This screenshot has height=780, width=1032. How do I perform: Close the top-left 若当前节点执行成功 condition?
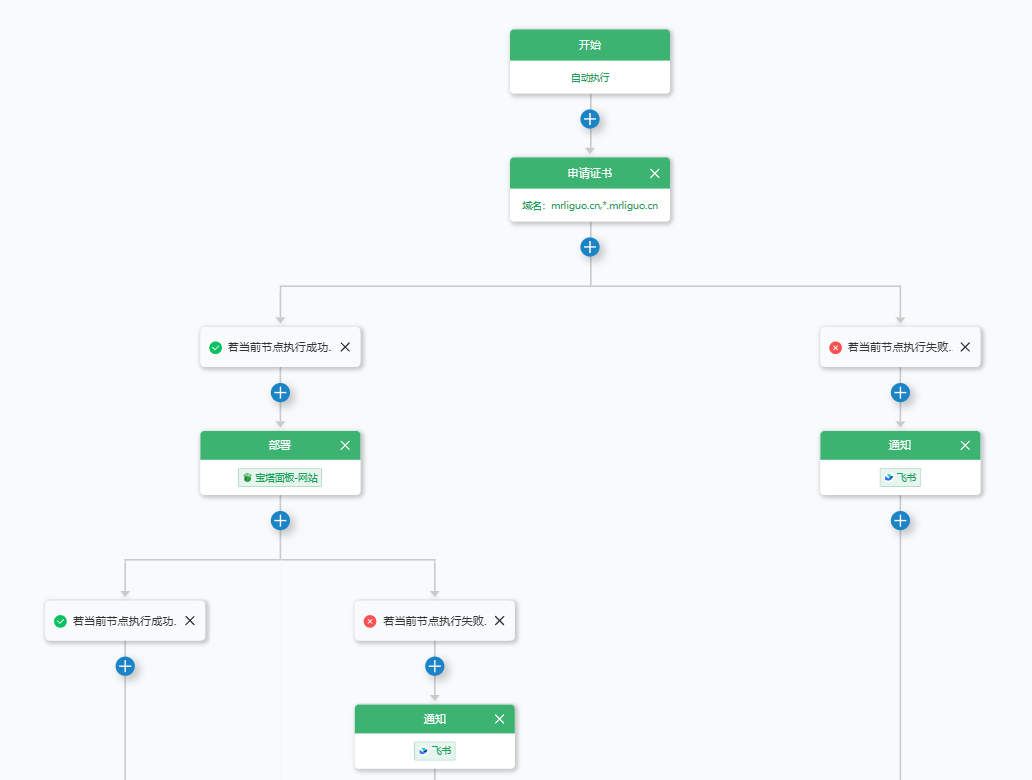tap(345, 347)
